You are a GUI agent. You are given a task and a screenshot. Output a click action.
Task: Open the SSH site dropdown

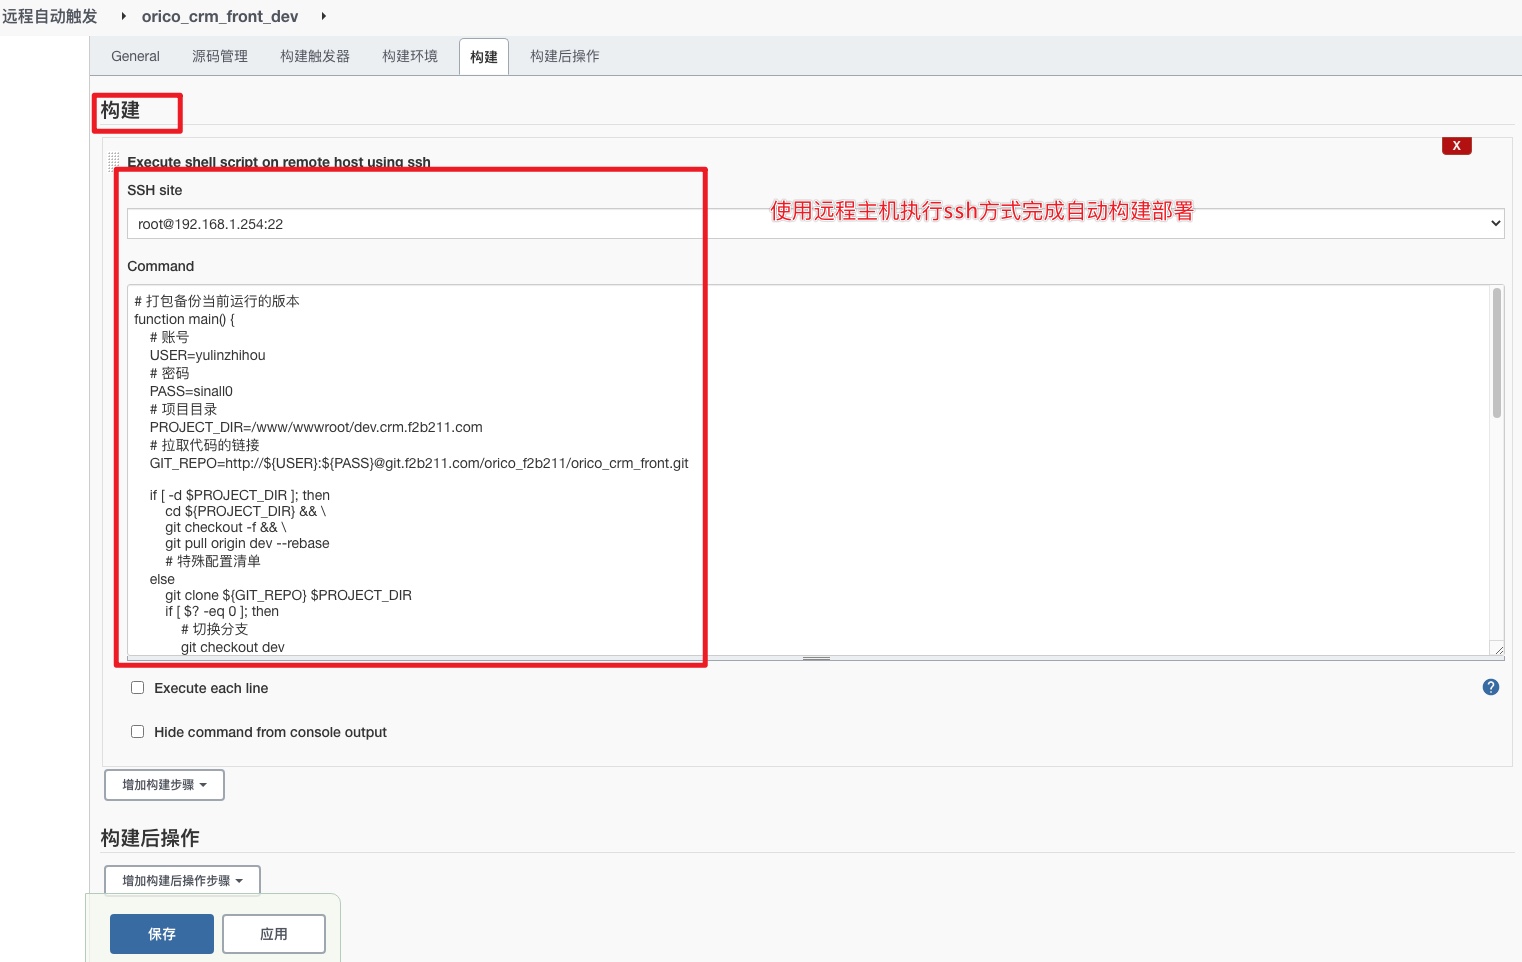click(x=815, y=224)
